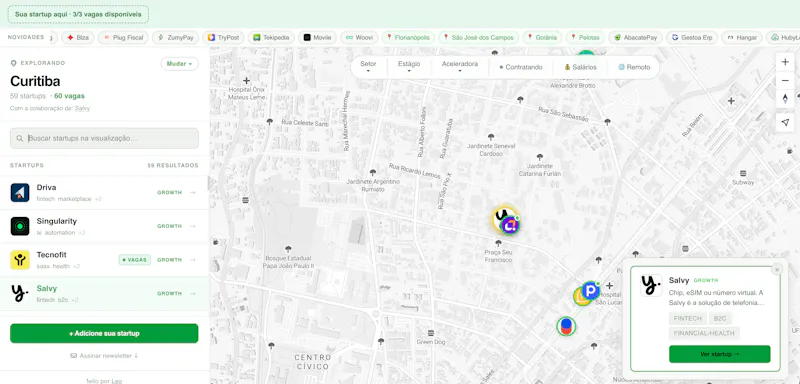The height and width of the screenshot is (384, 800).
Task: Open the Gestoa Erp chip
Action: click(692, 38)
